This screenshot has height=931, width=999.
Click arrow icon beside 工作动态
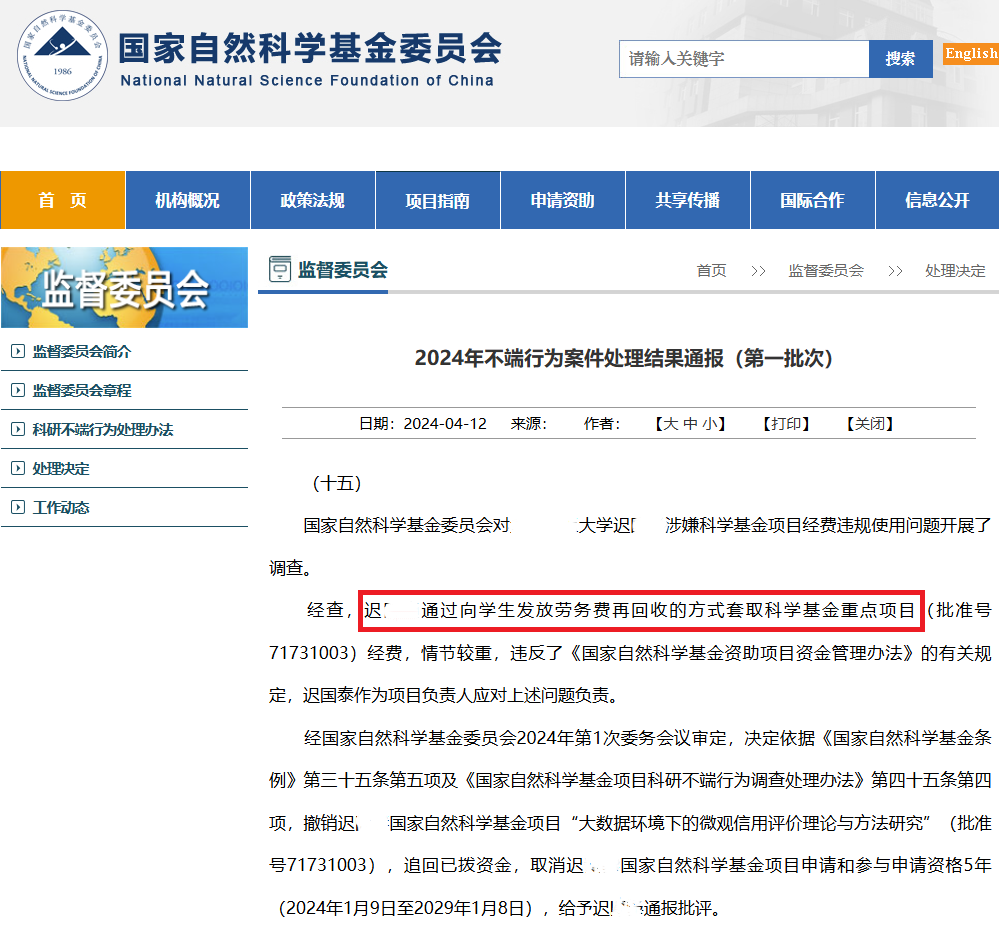coord(16,508)
